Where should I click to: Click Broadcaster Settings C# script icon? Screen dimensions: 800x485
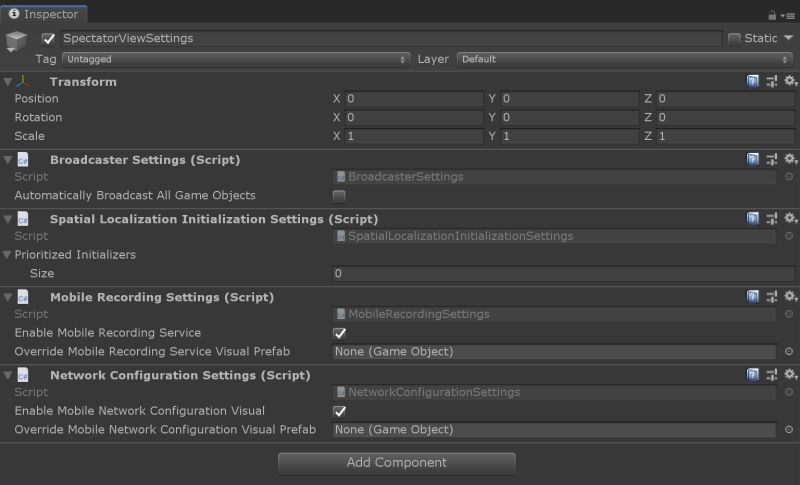tap(23, 160)
